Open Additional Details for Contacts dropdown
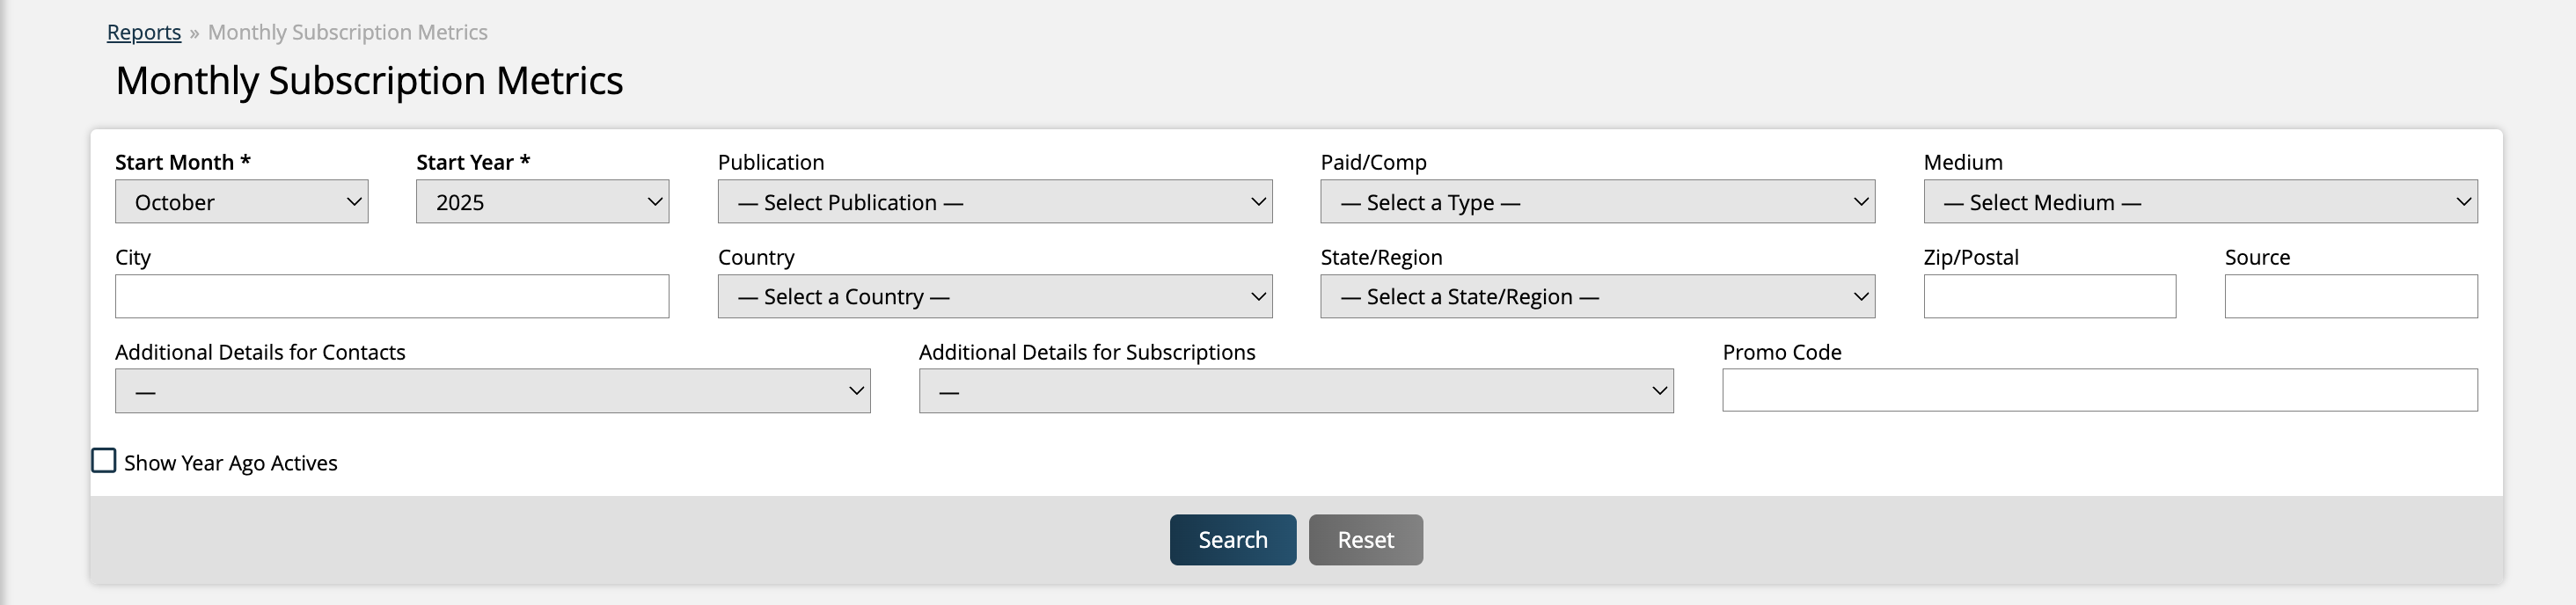 click(492, 391)
